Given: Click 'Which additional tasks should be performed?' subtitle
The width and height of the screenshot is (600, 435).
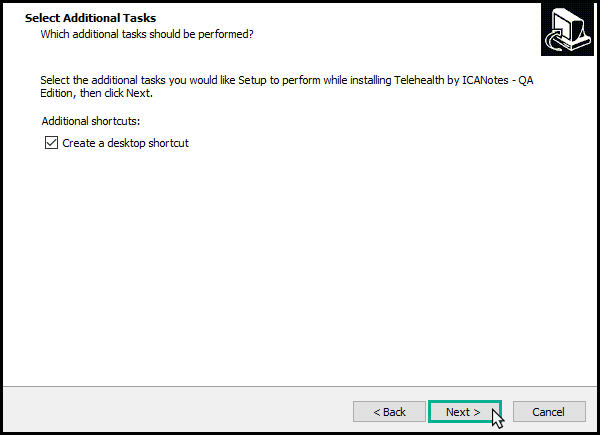Looking at the screenshot, I should [146, 34].
